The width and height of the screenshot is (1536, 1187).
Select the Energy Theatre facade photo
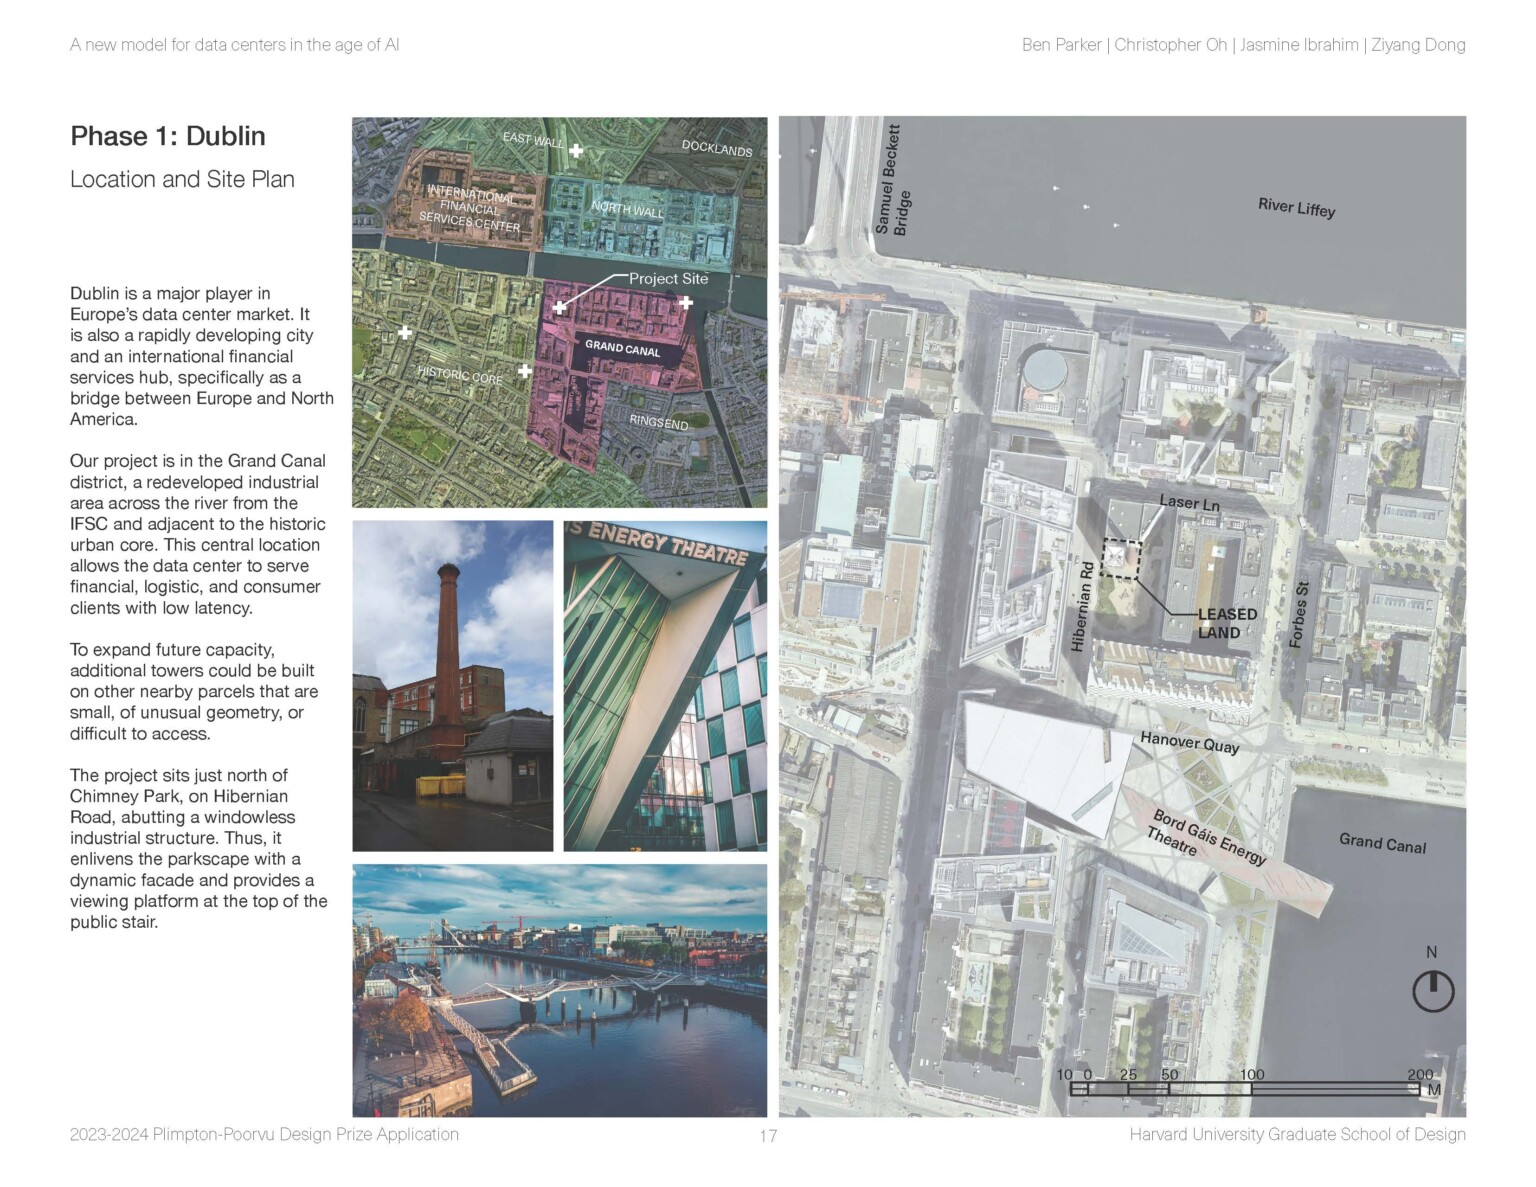pos(665,685)
